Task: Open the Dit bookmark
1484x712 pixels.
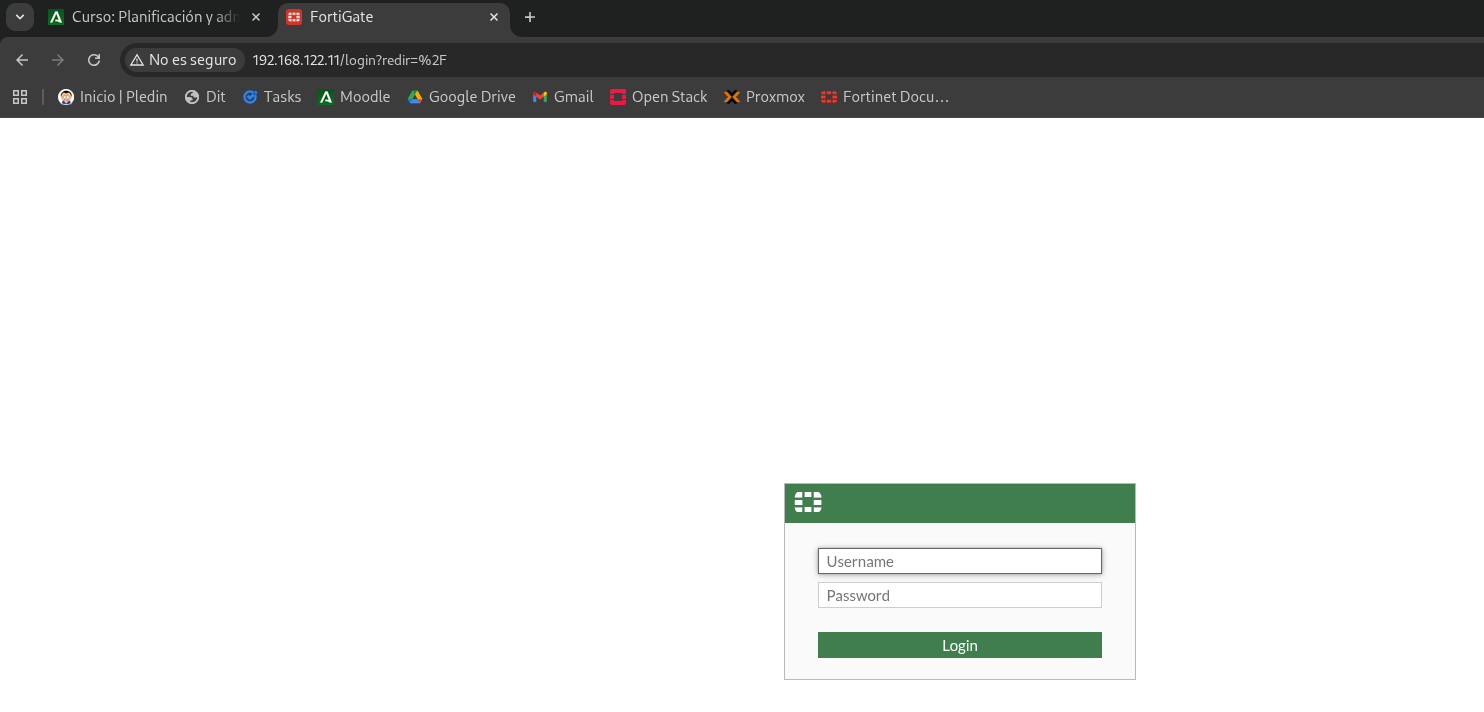Action: [205, 97]
